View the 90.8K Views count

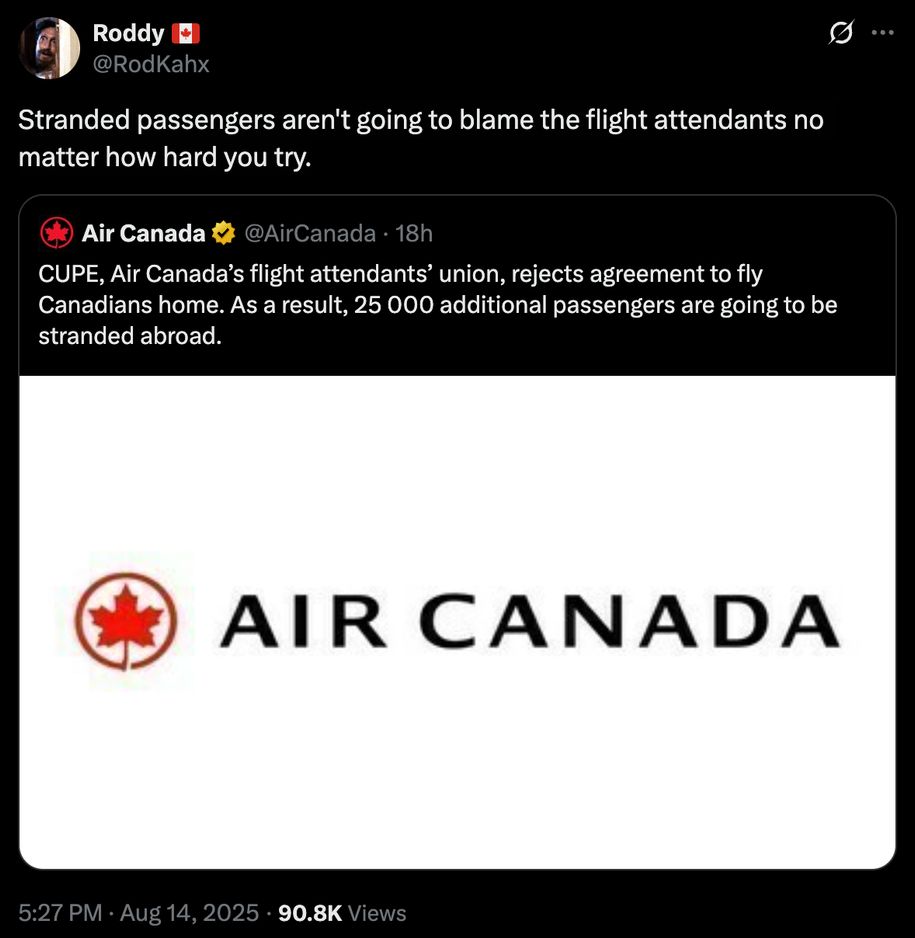click(x=345, y=912)
